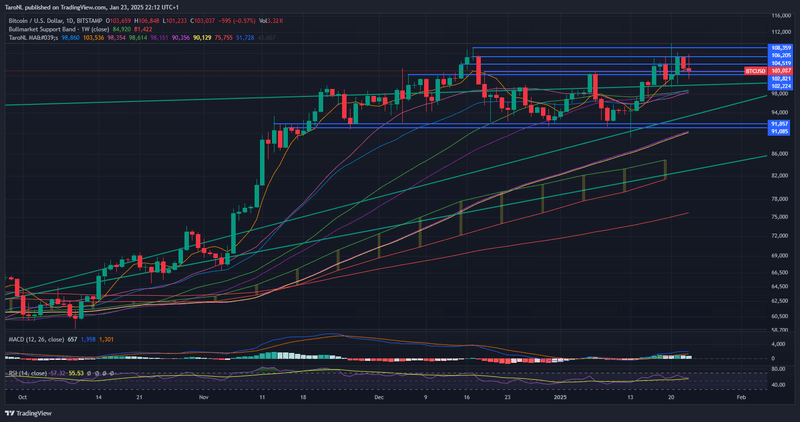Image resolution: width=800 pixels, height=422 pixels.
Task: Click the header line 'TaroNL published on TradingView.com'
Action: coord(56,8)
